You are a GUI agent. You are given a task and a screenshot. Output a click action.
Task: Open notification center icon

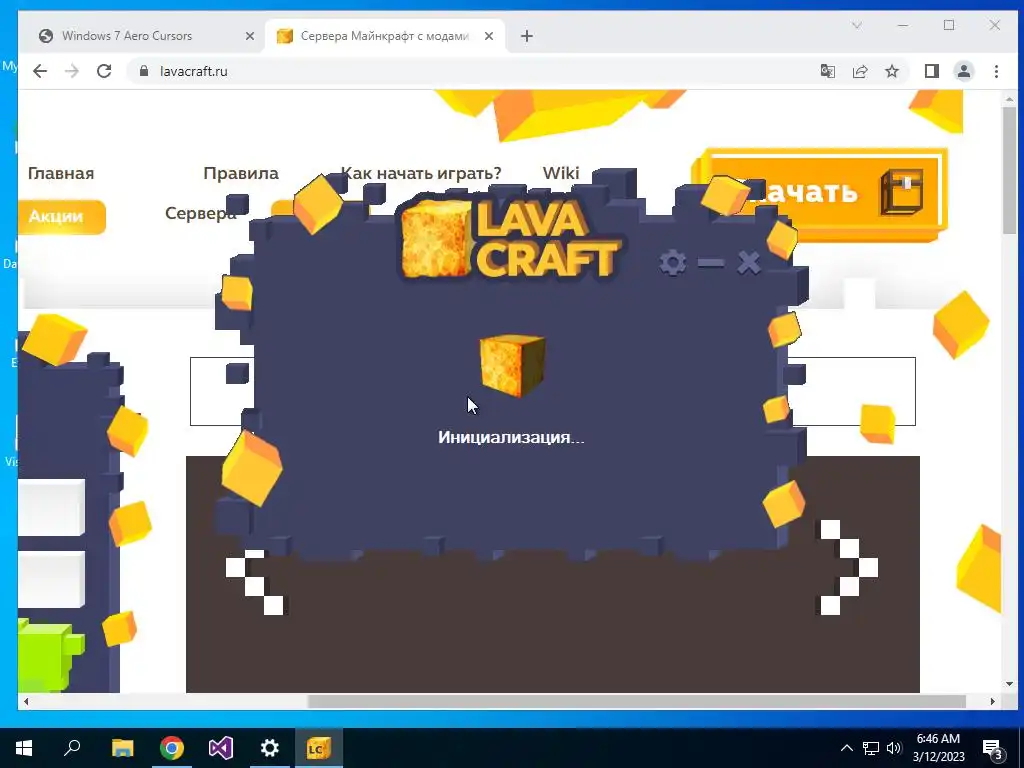pyautogui.click(x=992, y=748)
